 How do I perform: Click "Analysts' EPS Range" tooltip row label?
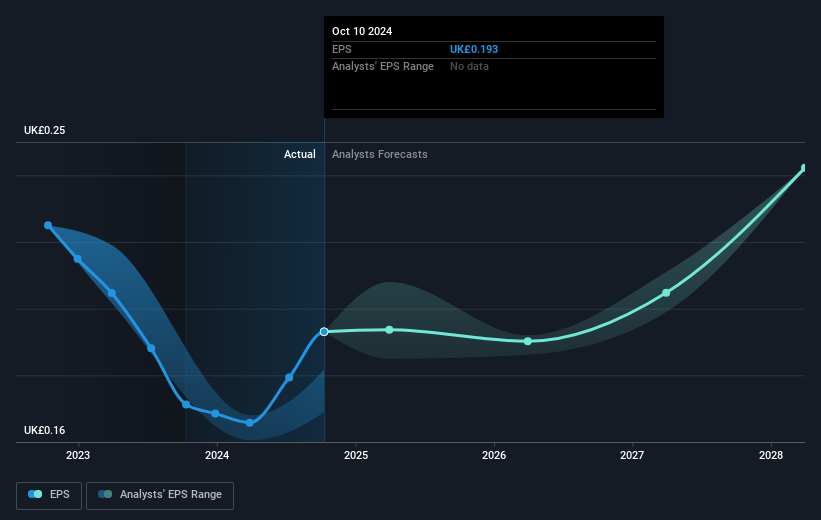click(x=383, y=67)
